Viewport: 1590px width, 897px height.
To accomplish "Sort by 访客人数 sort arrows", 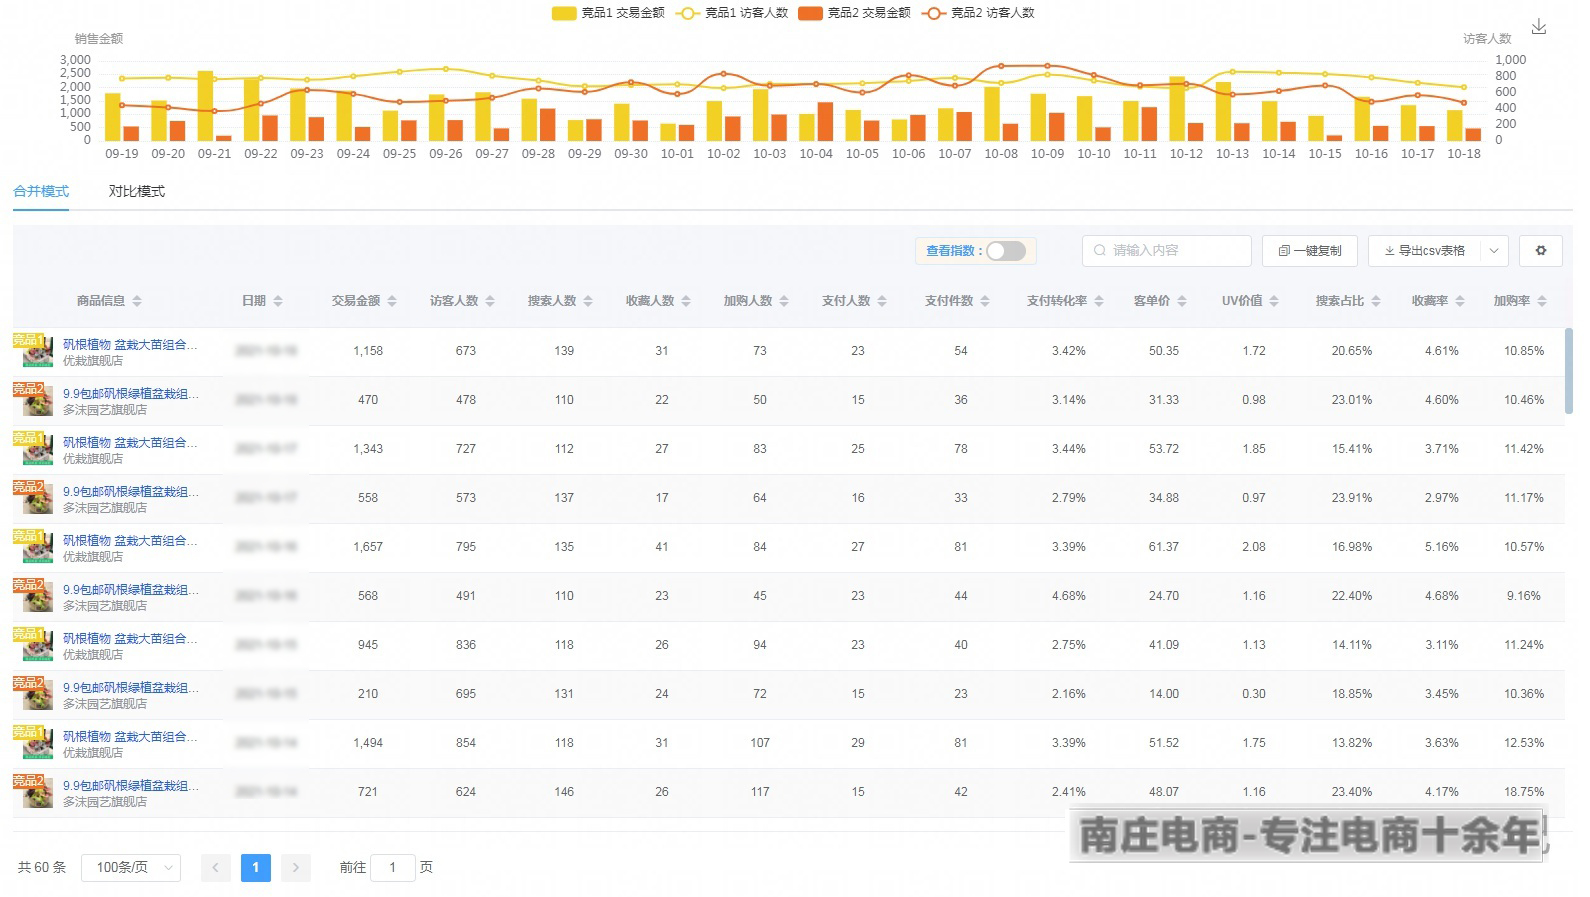I will click(x=490, y=301).
